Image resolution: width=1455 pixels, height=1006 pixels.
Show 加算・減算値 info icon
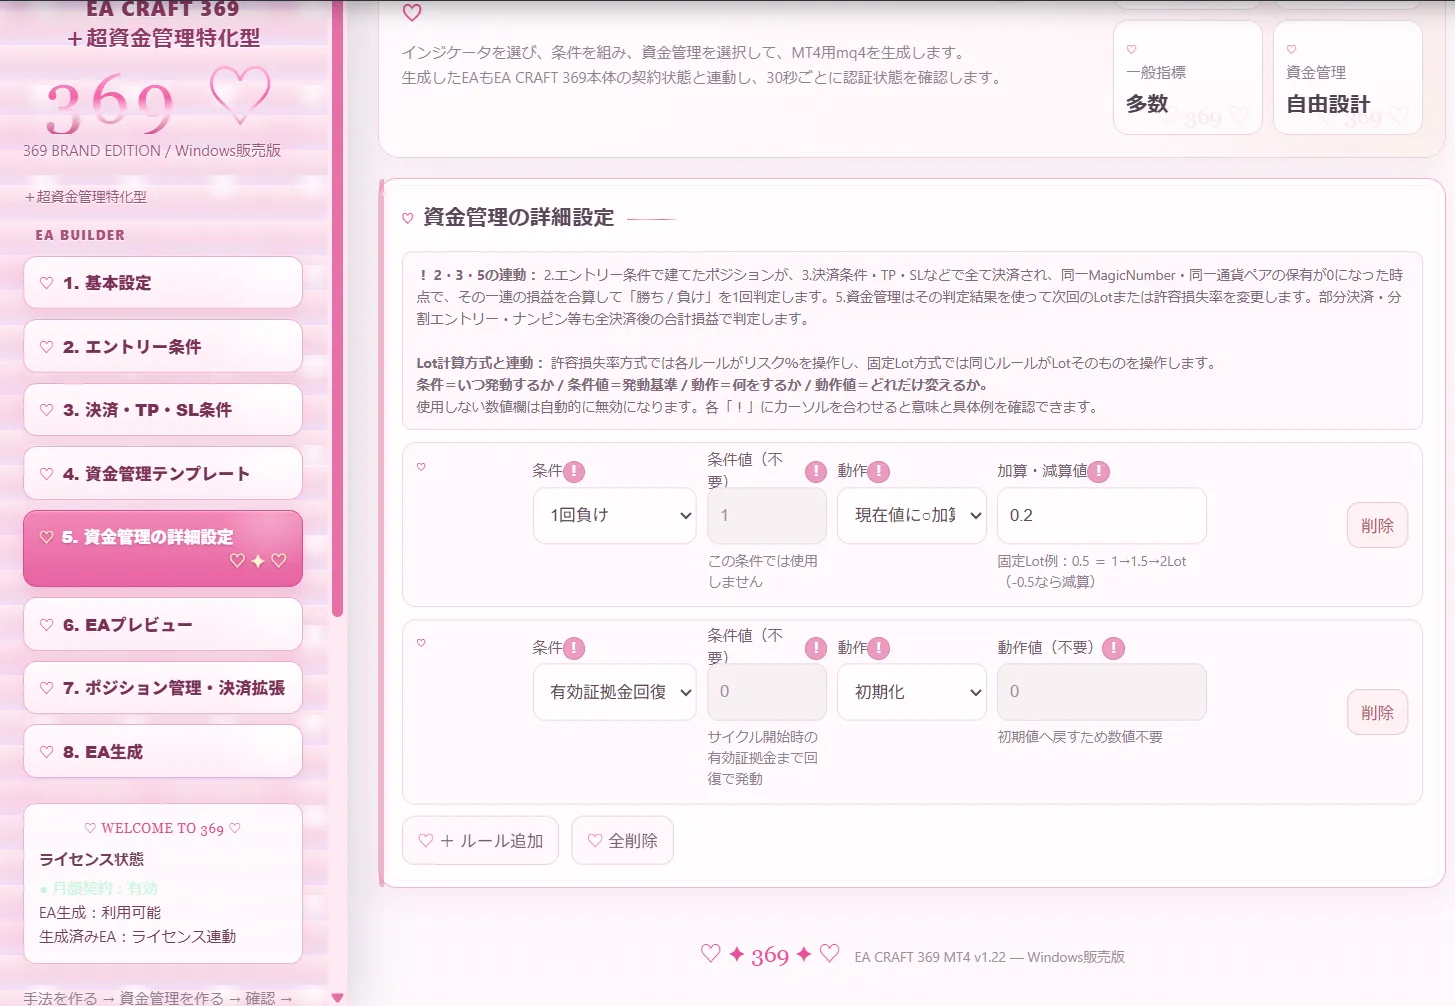[1098, 472]
